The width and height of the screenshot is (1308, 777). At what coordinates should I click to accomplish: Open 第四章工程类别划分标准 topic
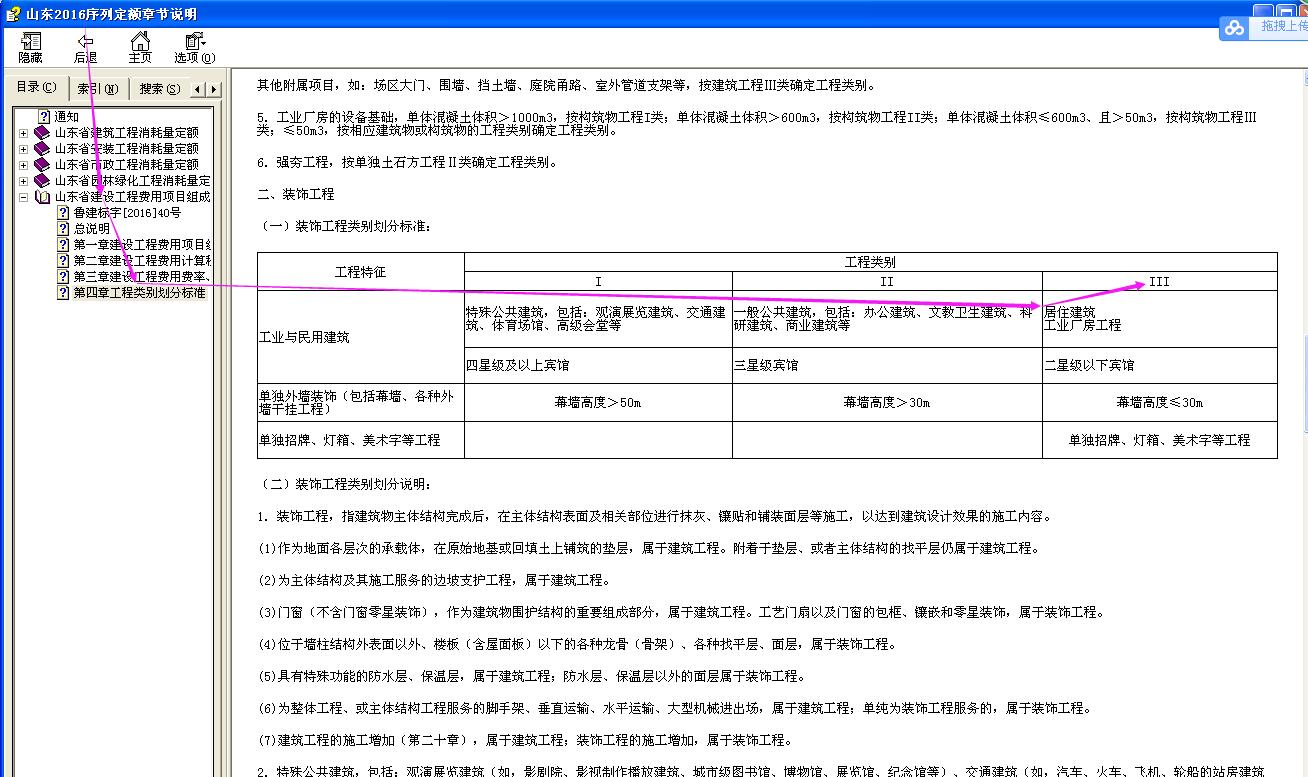click(x=139, y=293)
